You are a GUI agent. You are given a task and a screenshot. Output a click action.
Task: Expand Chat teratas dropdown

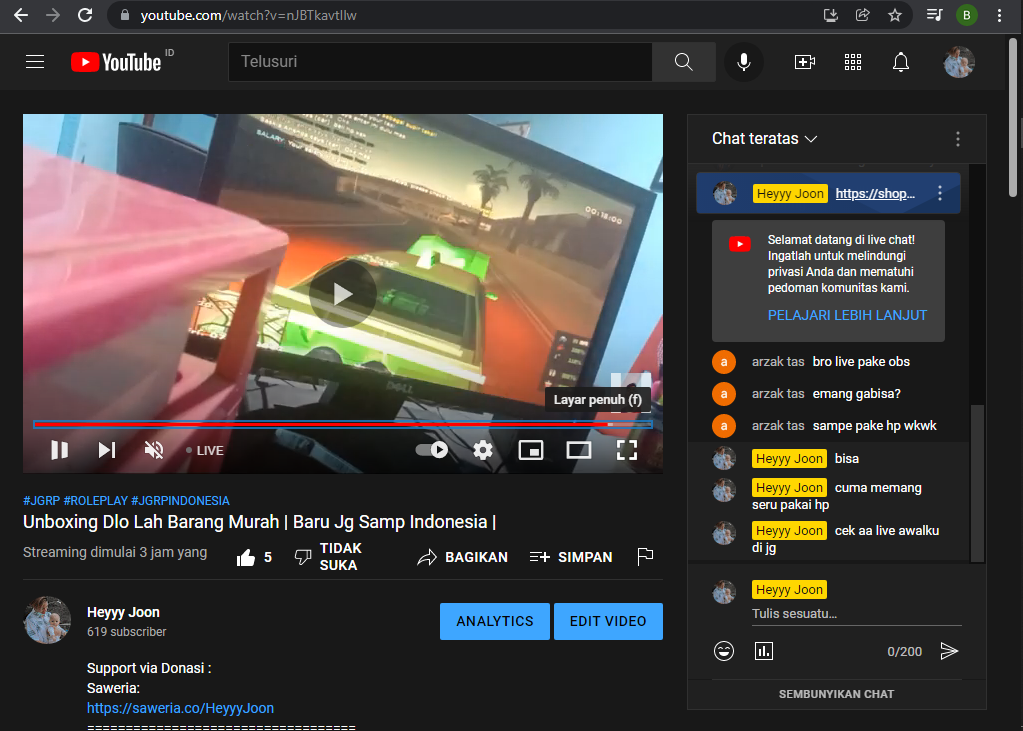click(x=764, y=138)
